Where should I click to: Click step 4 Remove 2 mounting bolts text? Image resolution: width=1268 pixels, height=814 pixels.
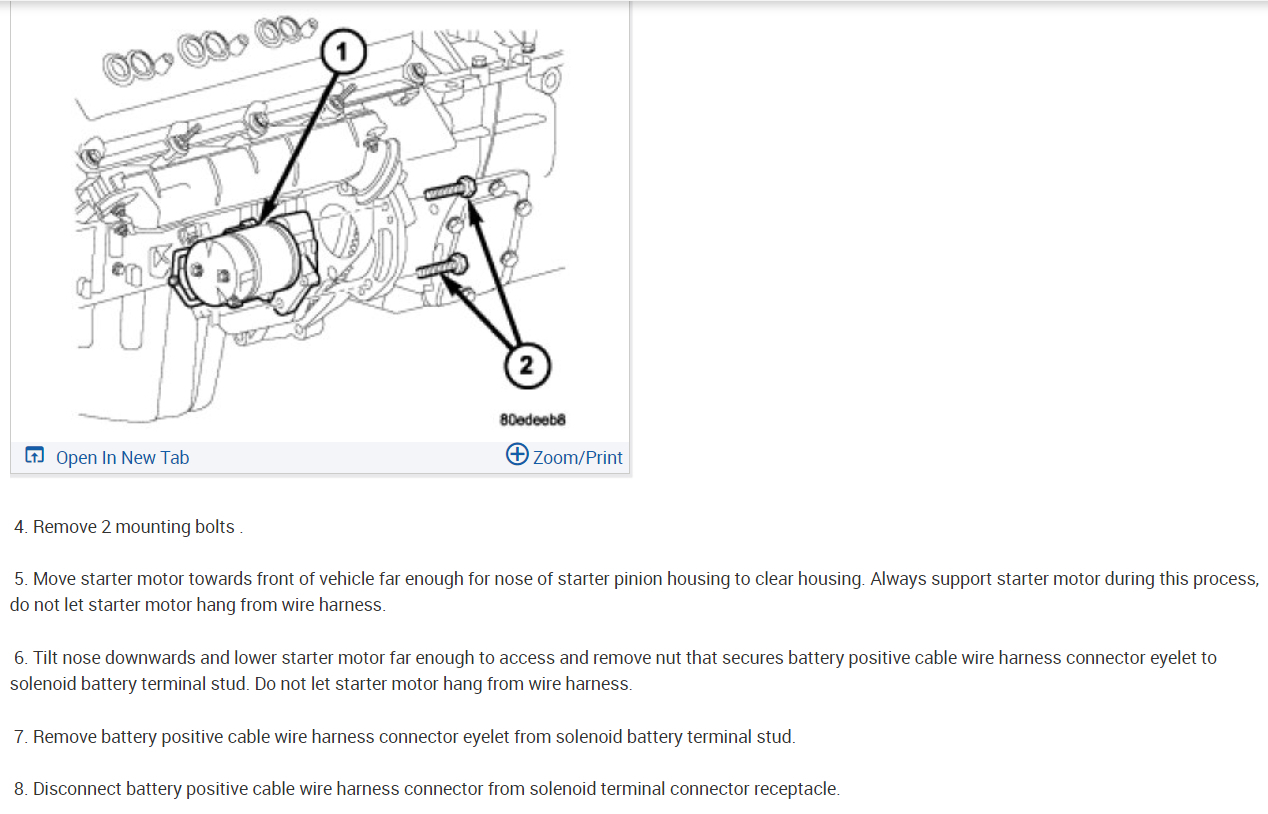[x=128, y=527]
